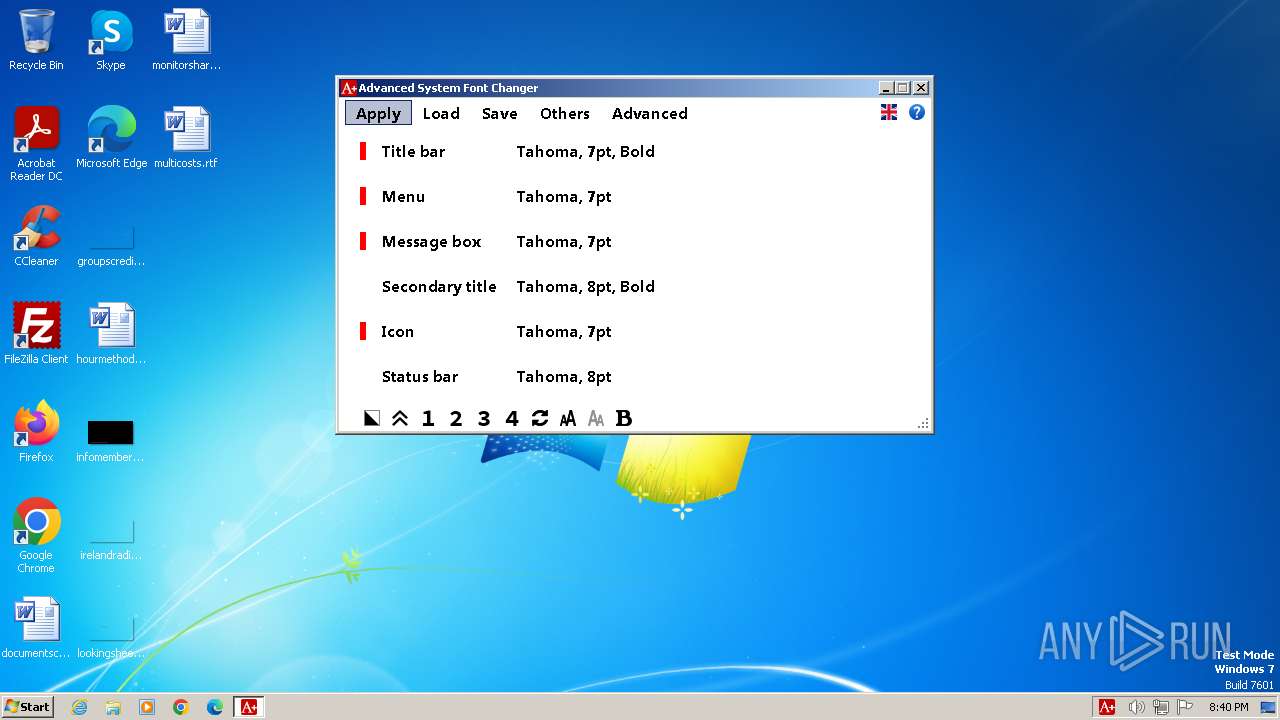Close the Advanced System Font Changer window
This screenshot has height=720, width=1280.
pyautogui.click(x=921, y=88)
